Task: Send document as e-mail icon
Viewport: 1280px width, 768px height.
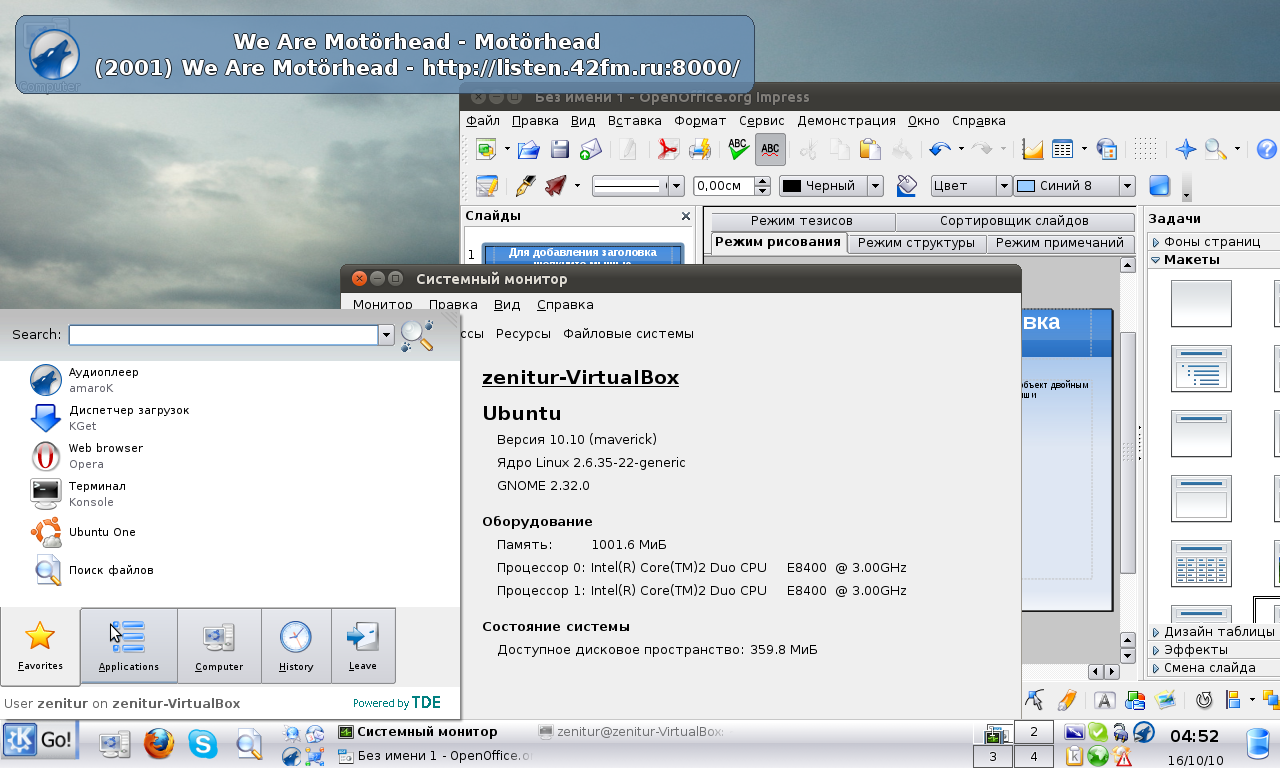Action: coord(590,150)
